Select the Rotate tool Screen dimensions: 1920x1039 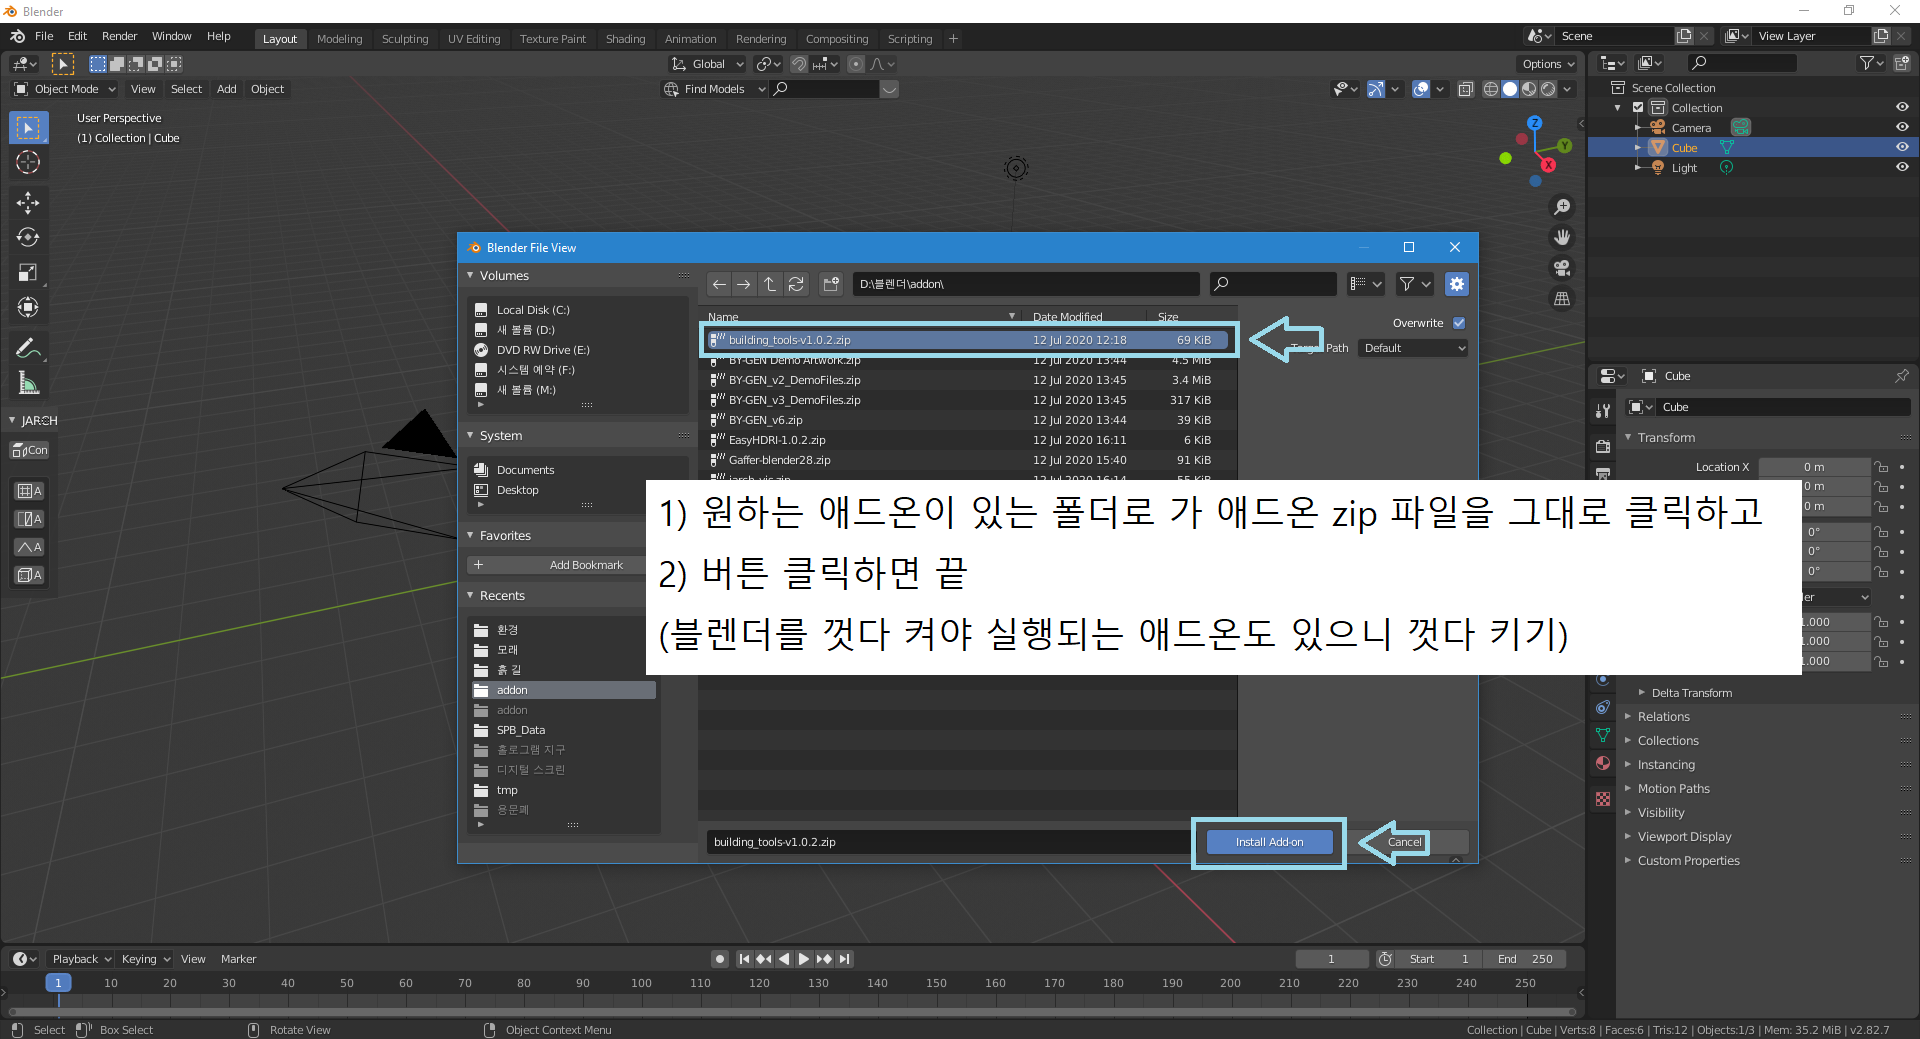pos(28,238)
